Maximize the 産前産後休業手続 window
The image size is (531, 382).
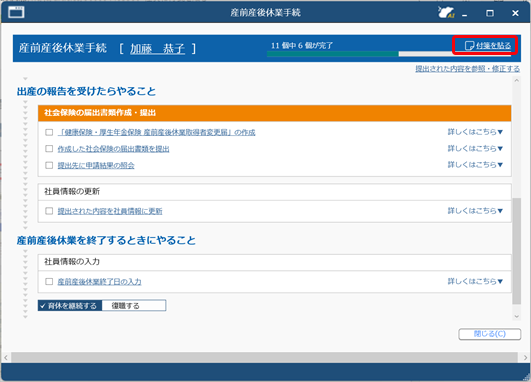click(490, 13)
